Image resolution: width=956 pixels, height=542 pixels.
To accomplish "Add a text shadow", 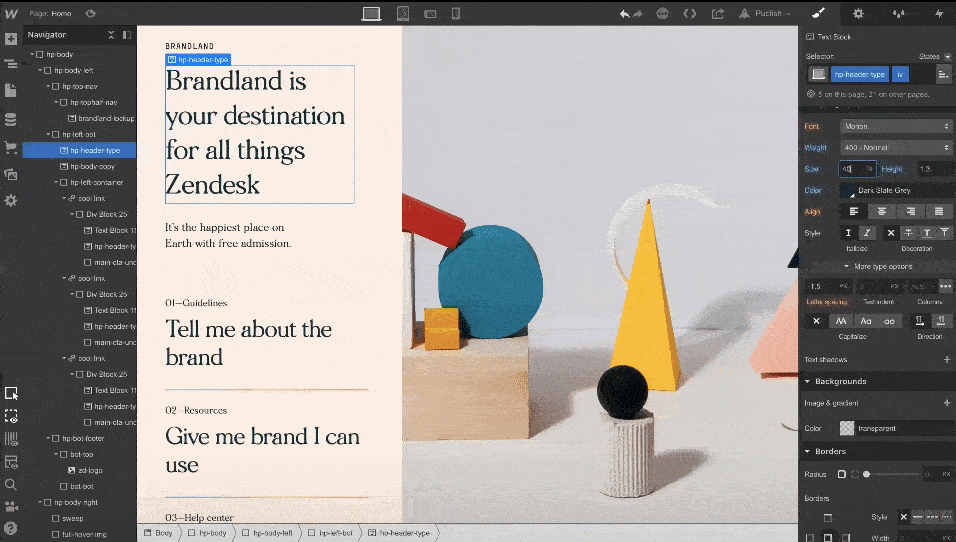I will [x=947, y=360].
